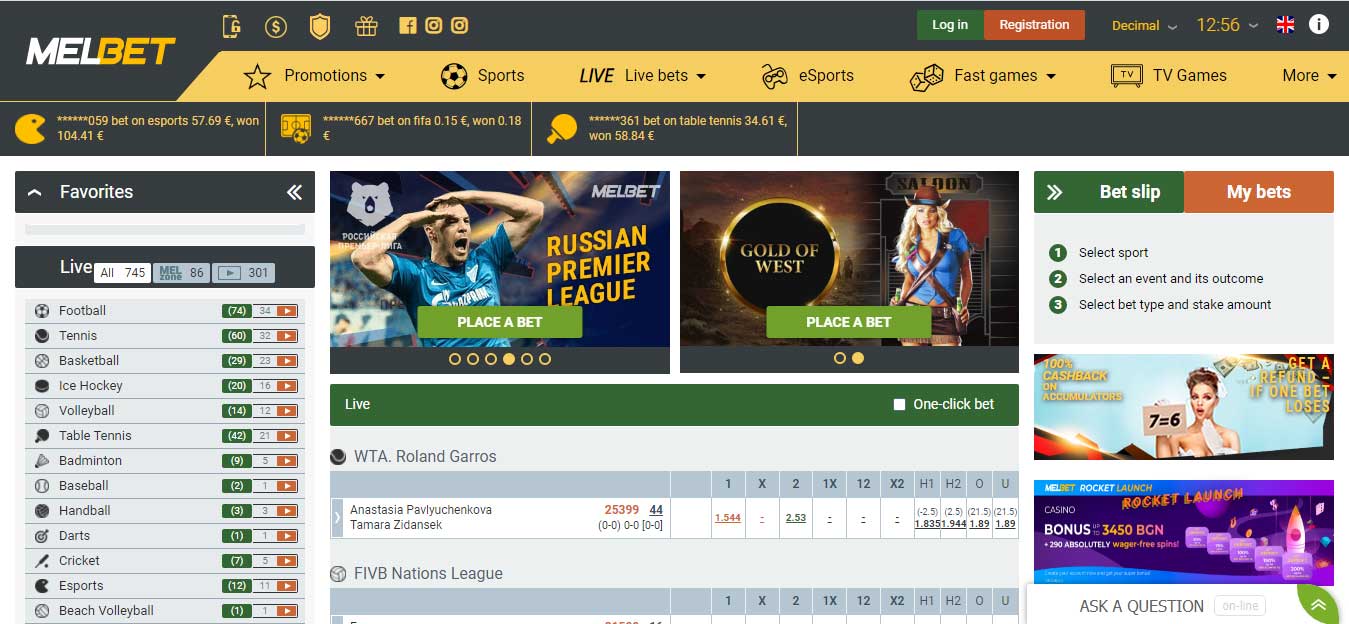
Task: Open the mobile app phone icon
Action: pyautogui.click(x=232, y=26)
